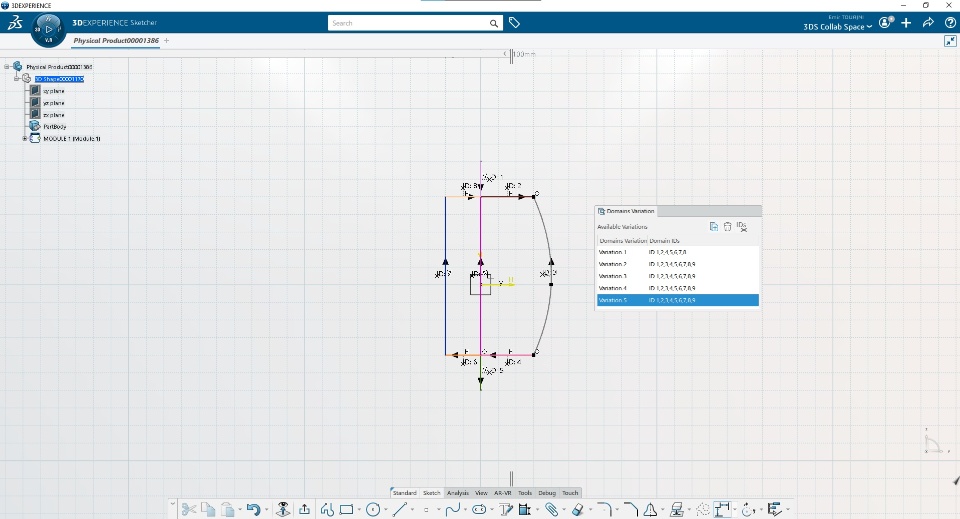This screenshot has width=960, height=519.
Task: Select Variation 3 row in the list
Action: 678,276
